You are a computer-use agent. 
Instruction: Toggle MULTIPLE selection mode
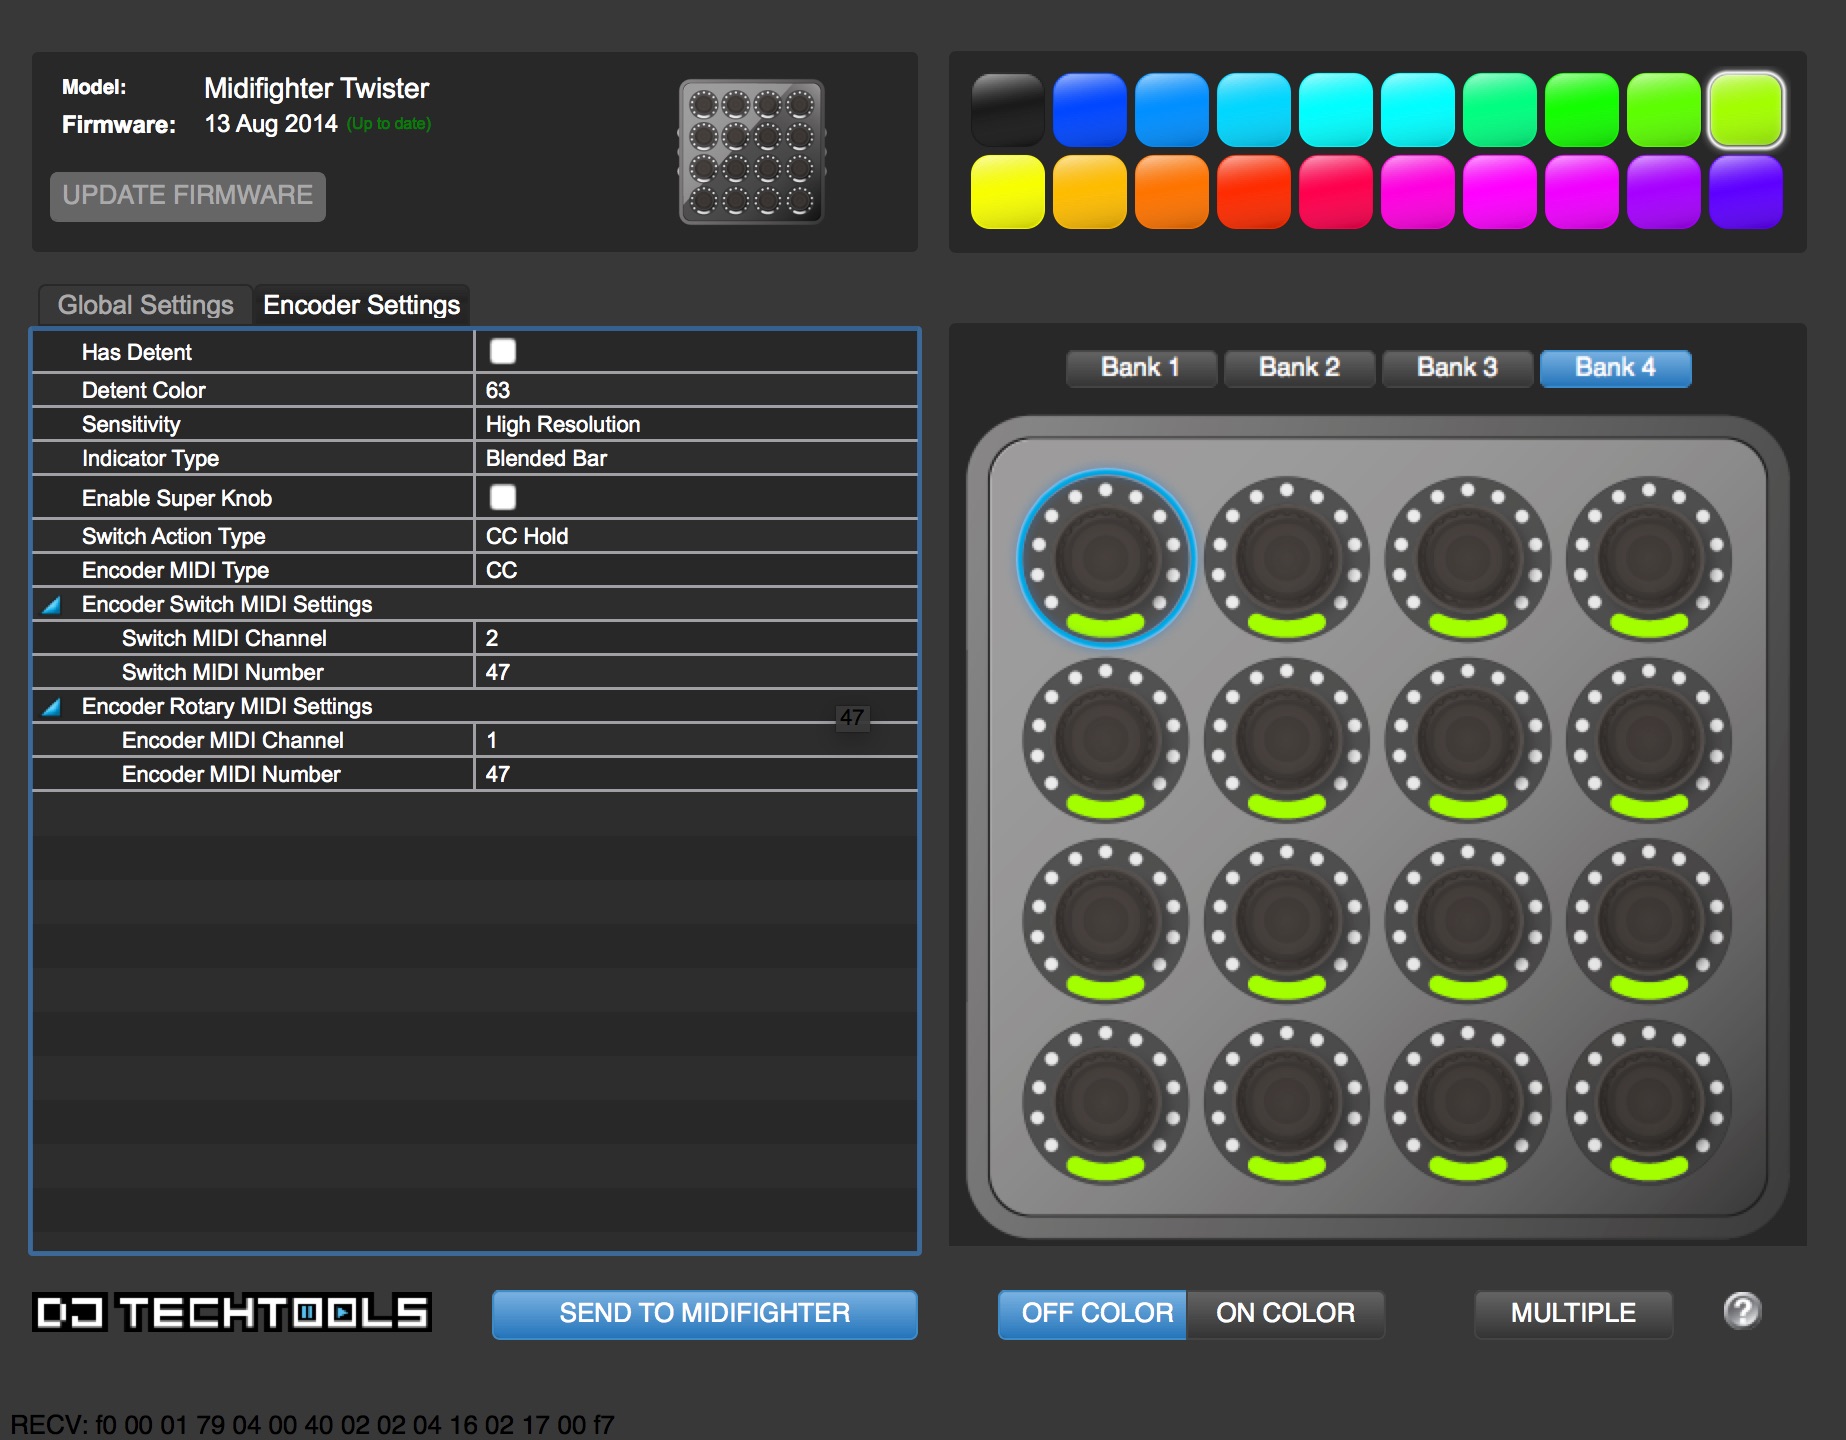(x=1573, y=1314)
